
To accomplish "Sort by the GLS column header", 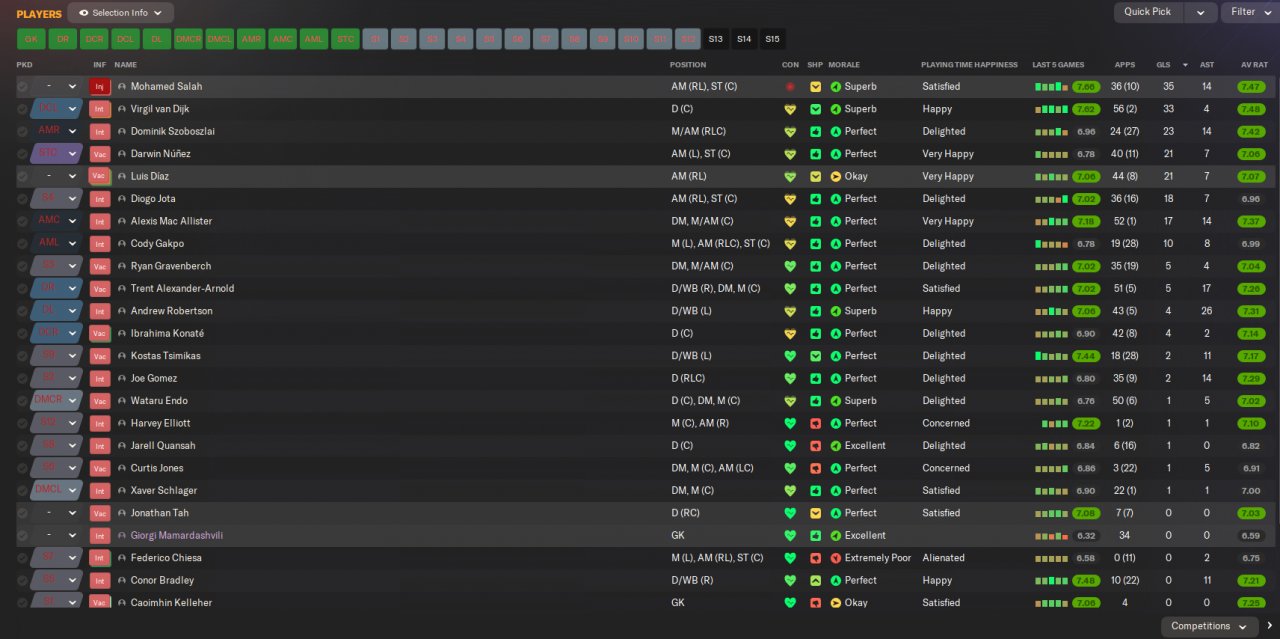I will 1163,65.
